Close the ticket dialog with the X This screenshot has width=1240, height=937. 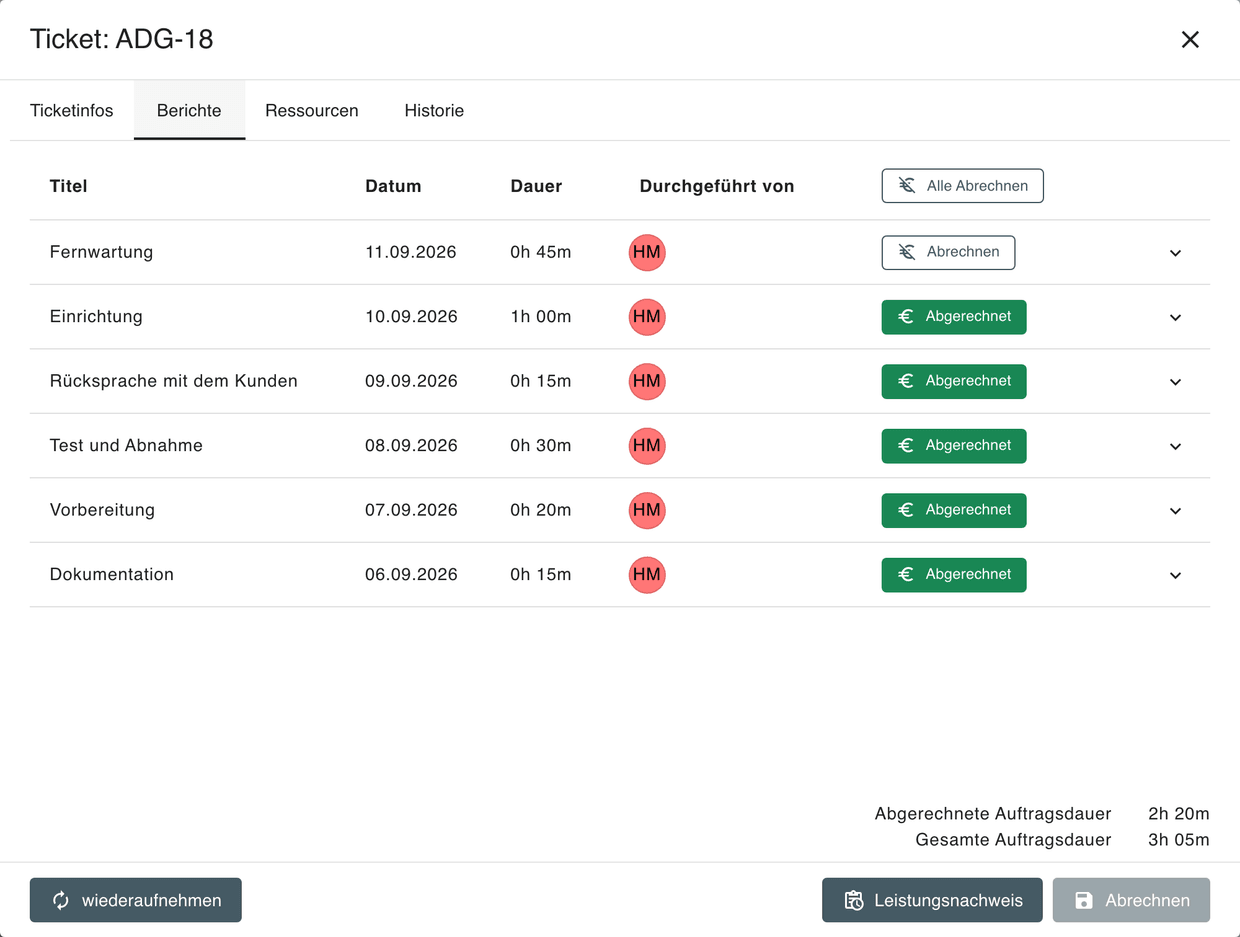click(x=1190, y=39)
